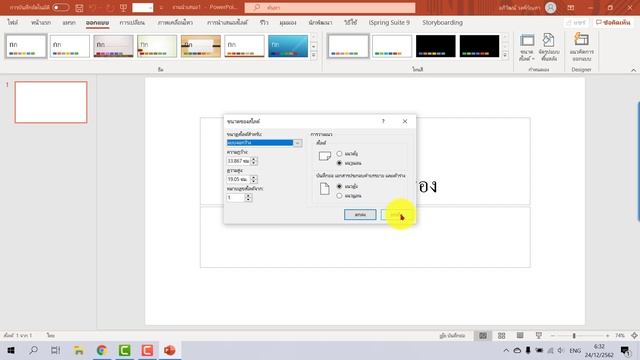The height and width of the screenshot is (360, 640).
Task: Select first black variant thumbnail
Action: pos(436,46)
